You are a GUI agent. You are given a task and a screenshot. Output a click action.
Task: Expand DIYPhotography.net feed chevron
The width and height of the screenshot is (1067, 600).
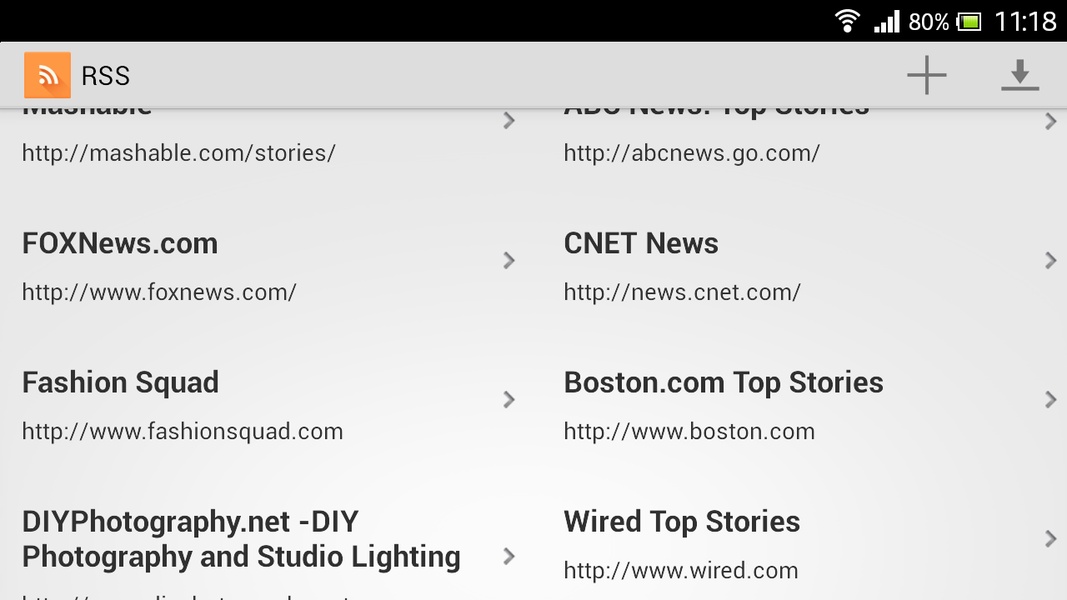[508, 556]
